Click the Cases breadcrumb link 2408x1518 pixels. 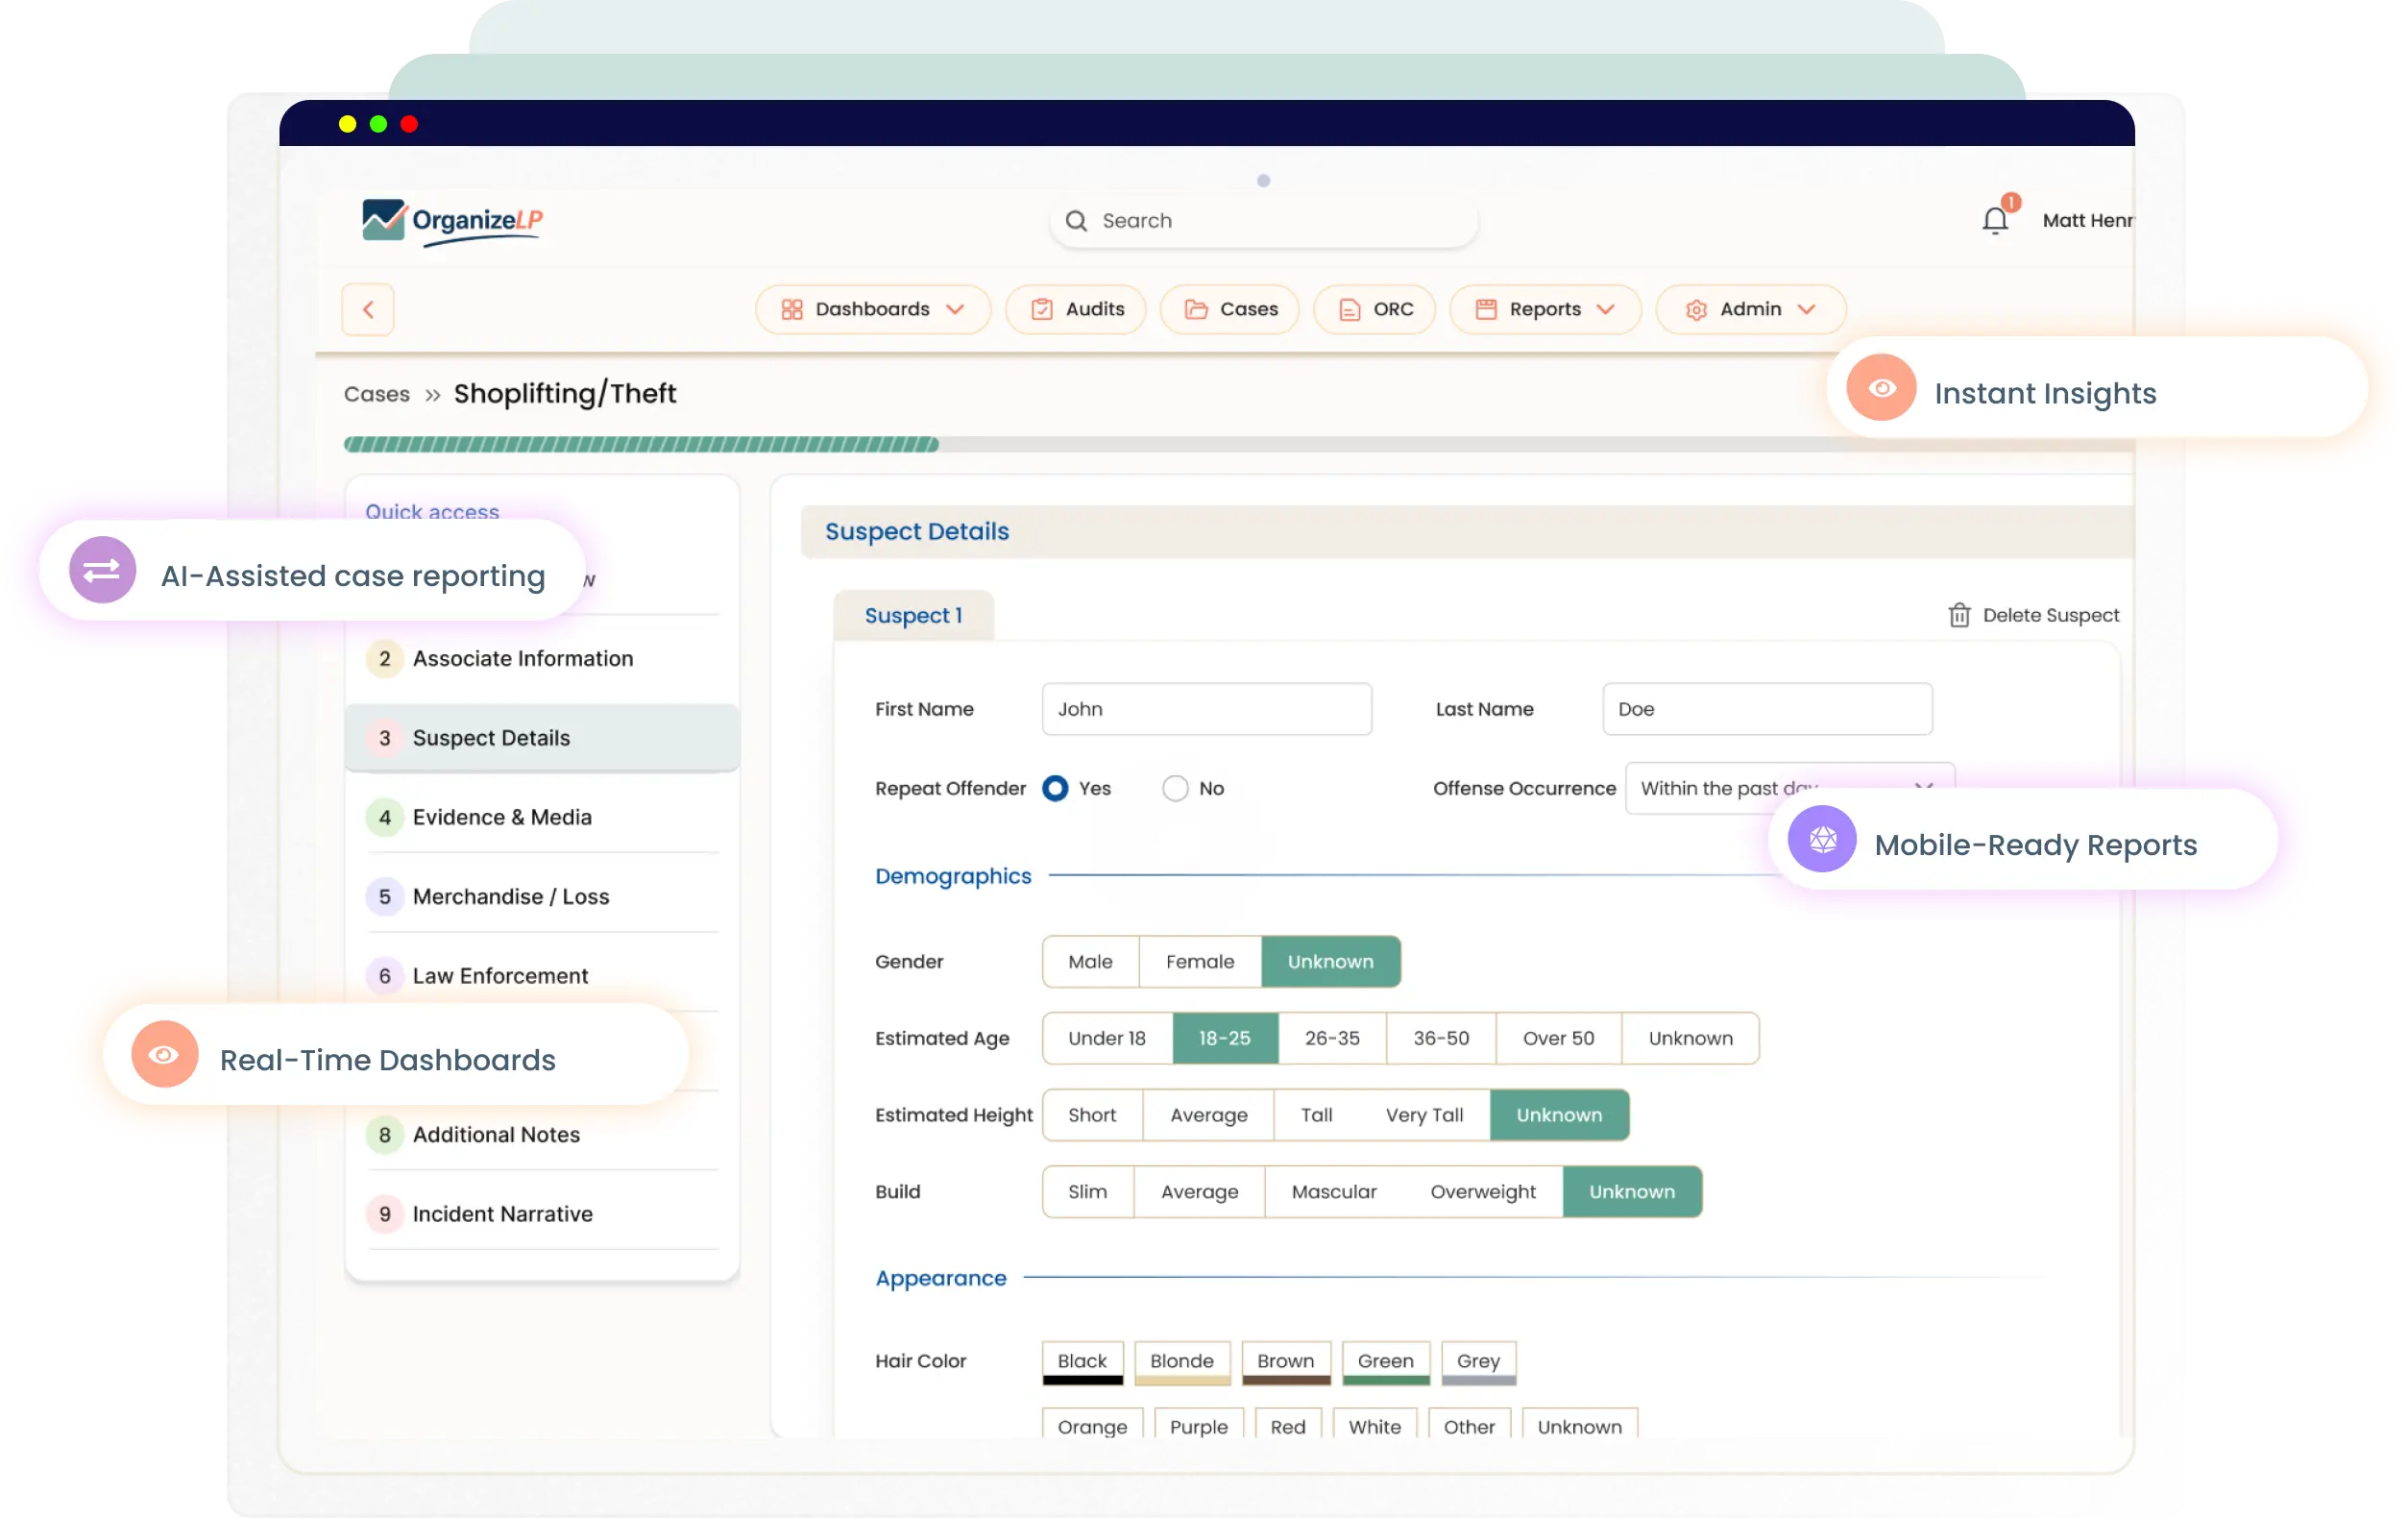[x=376, y=394]
